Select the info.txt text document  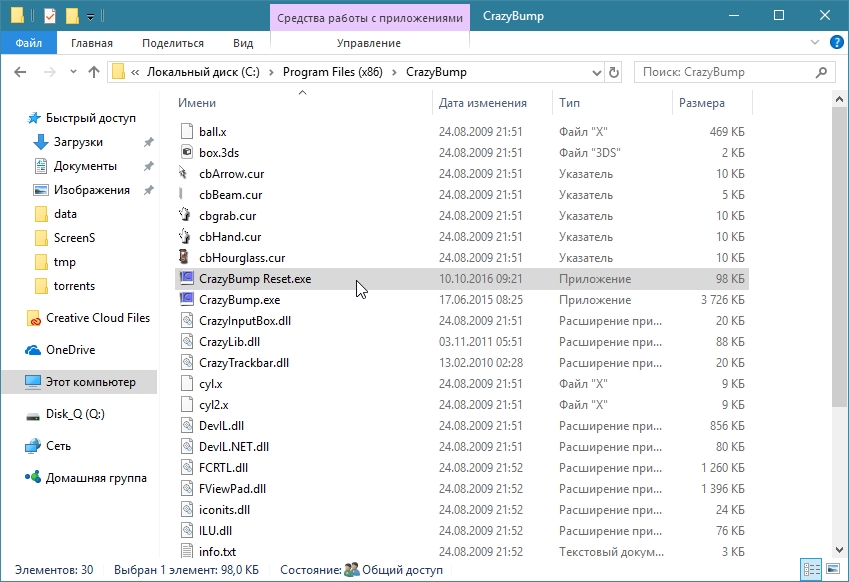pyautogui.click(x=217, y=551)
